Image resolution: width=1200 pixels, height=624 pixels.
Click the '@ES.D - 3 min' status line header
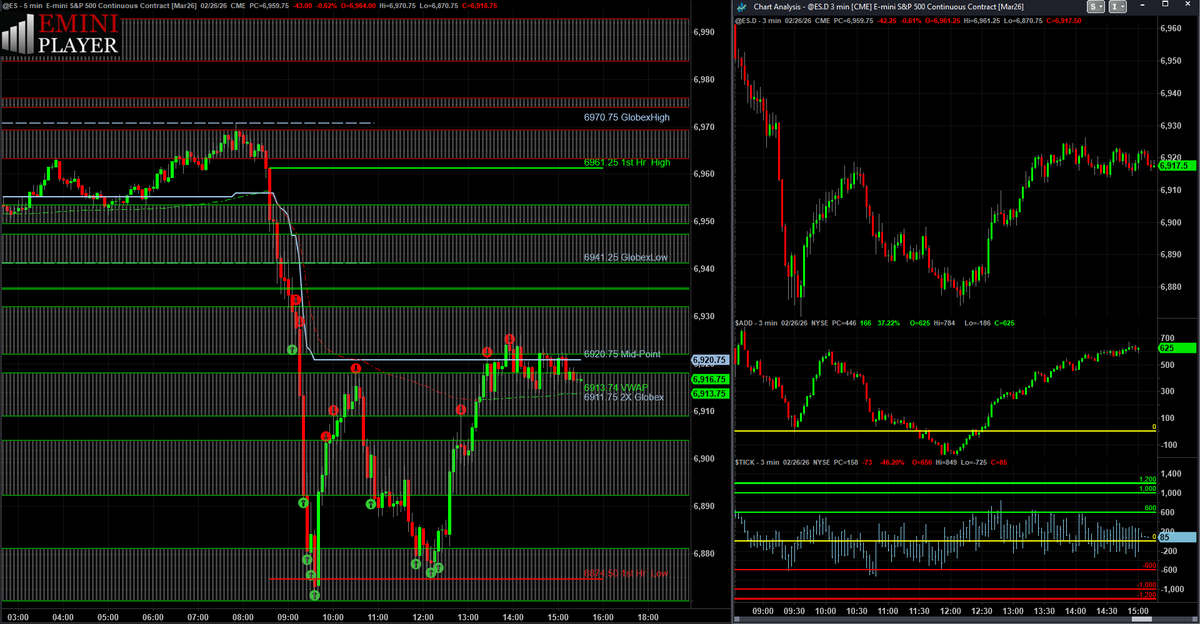(908, 20)
